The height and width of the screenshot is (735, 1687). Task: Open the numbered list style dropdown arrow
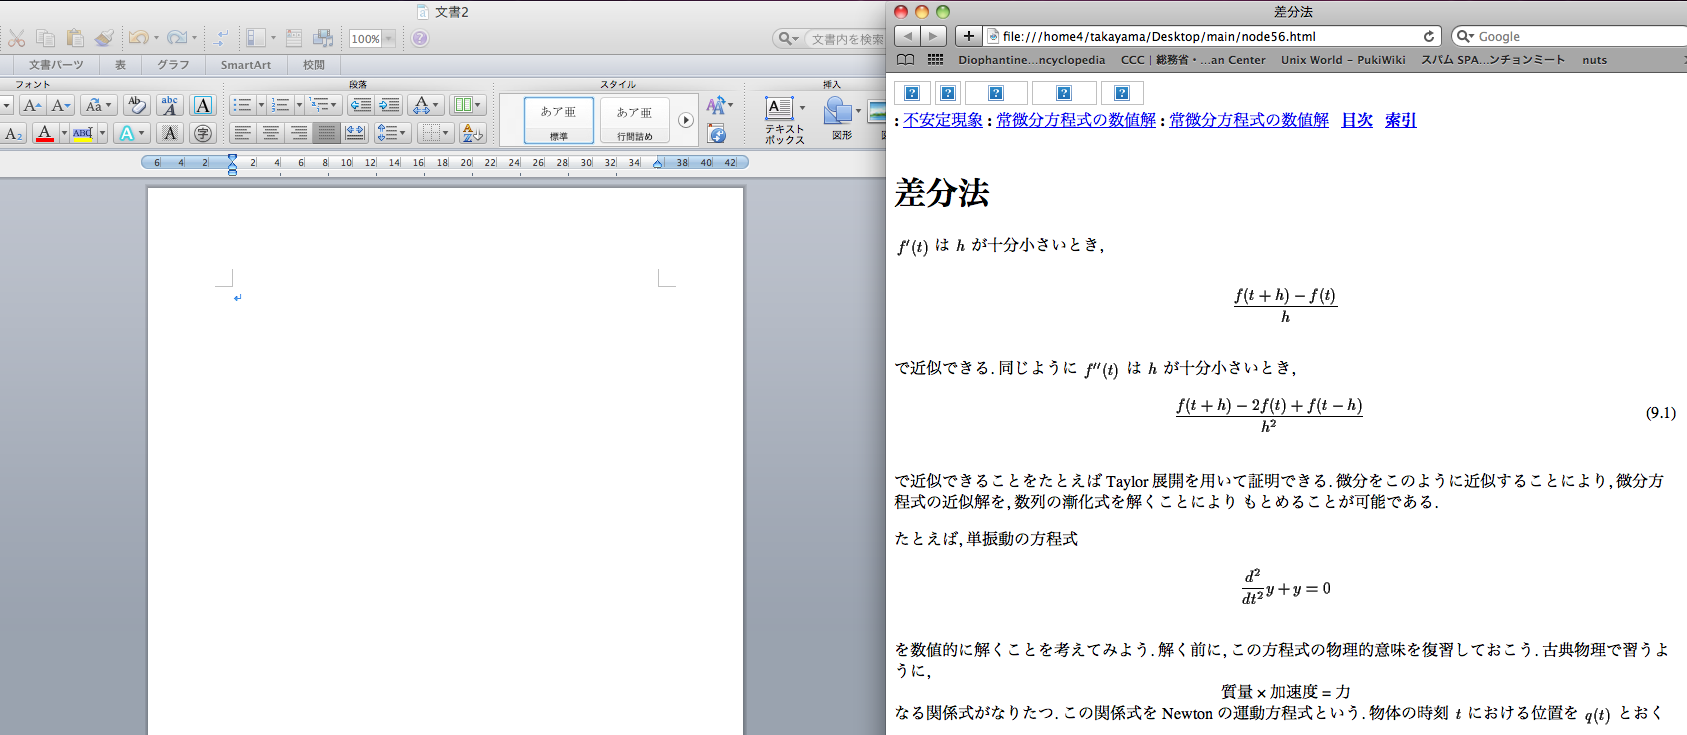(x=299, y=105)
